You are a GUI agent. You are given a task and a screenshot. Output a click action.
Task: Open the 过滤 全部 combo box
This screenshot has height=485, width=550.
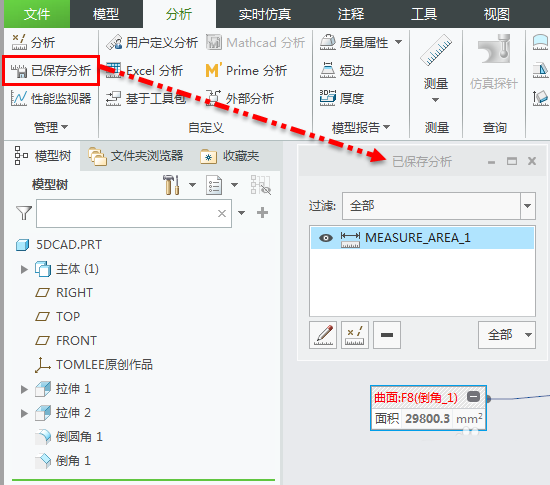(x=438, y=206)
